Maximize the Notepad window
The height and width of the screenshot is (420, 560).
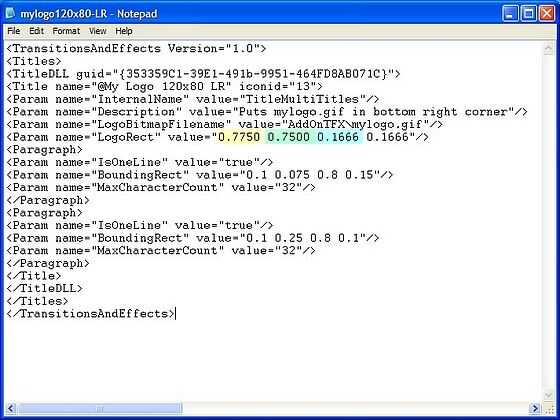pos(529,14)
